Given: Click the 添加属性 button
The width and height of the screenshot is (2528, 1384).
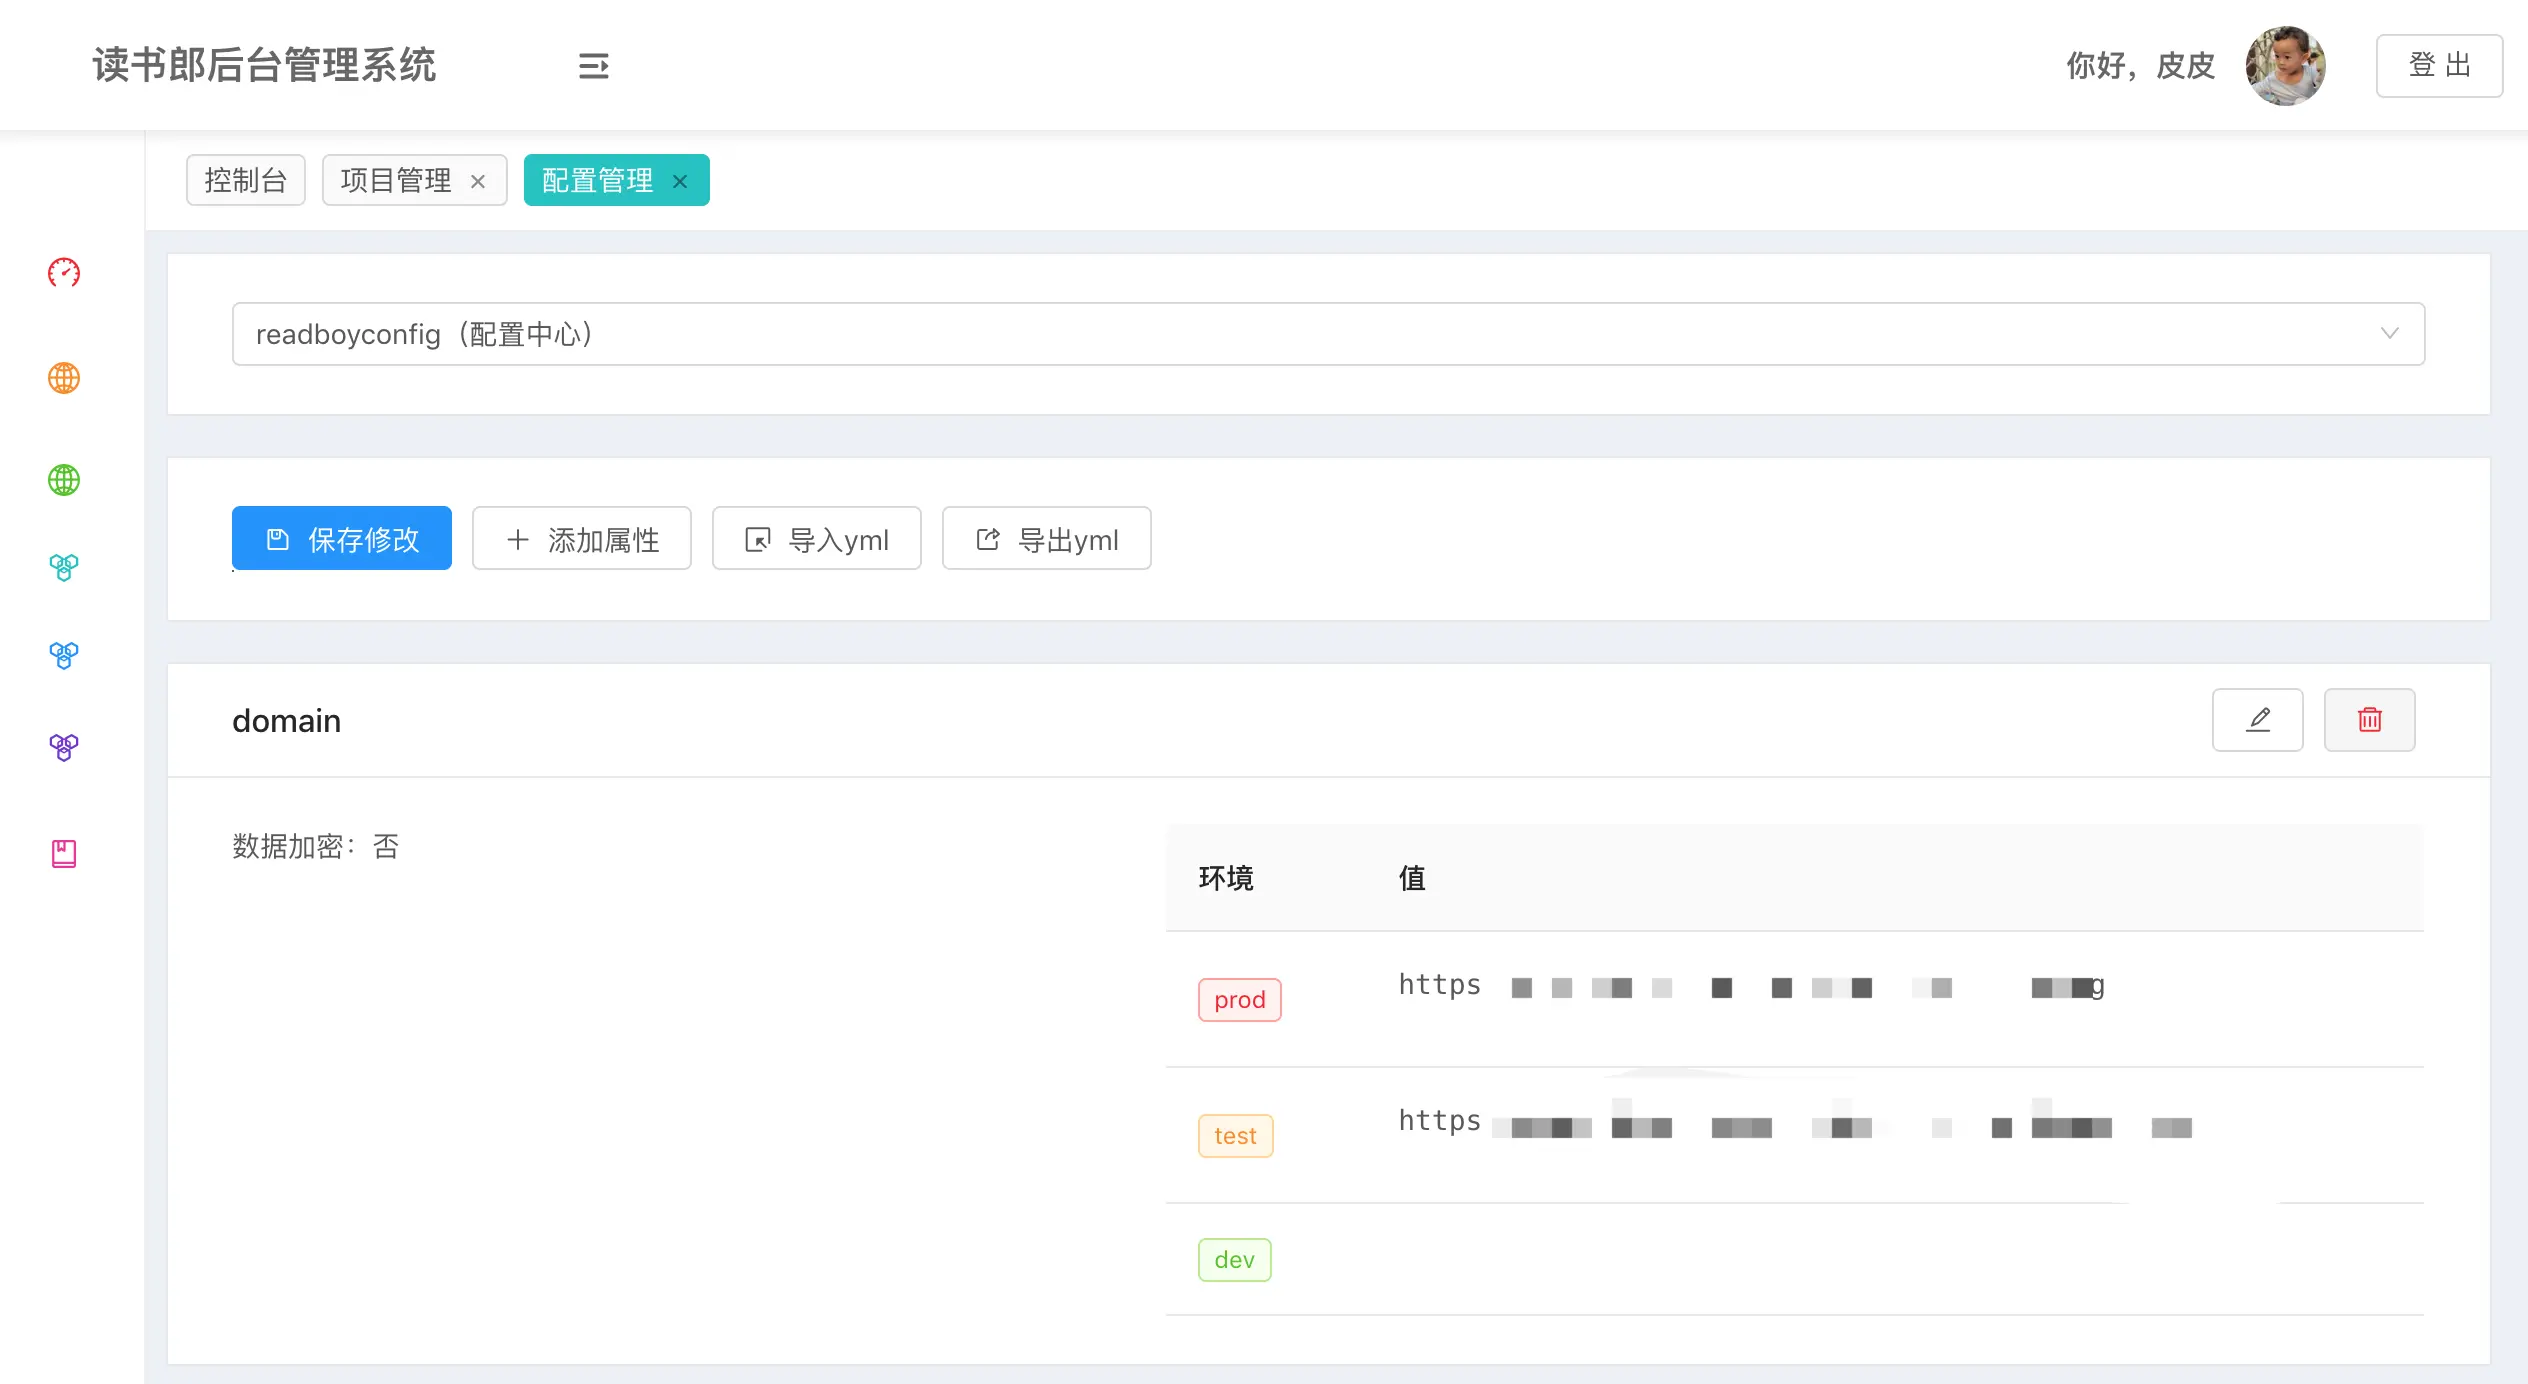Looking at the screenshot, I should tap(582, 539).
